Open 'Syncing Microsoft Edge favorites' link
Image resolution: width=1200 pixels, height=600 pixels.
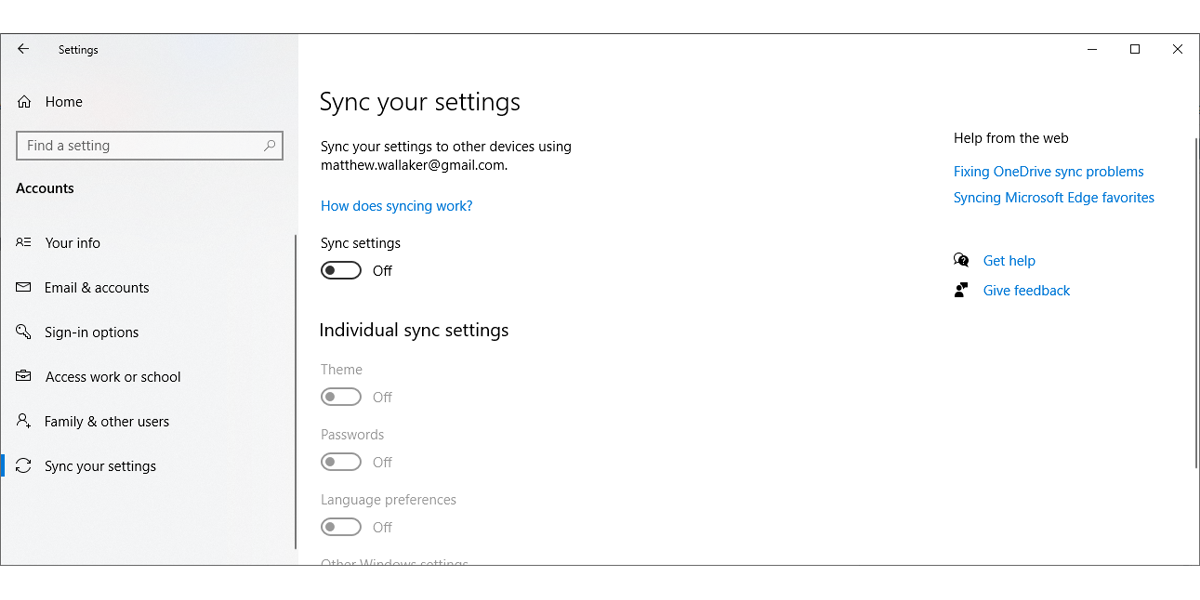pyautogui.click(x=1054, y=197)
